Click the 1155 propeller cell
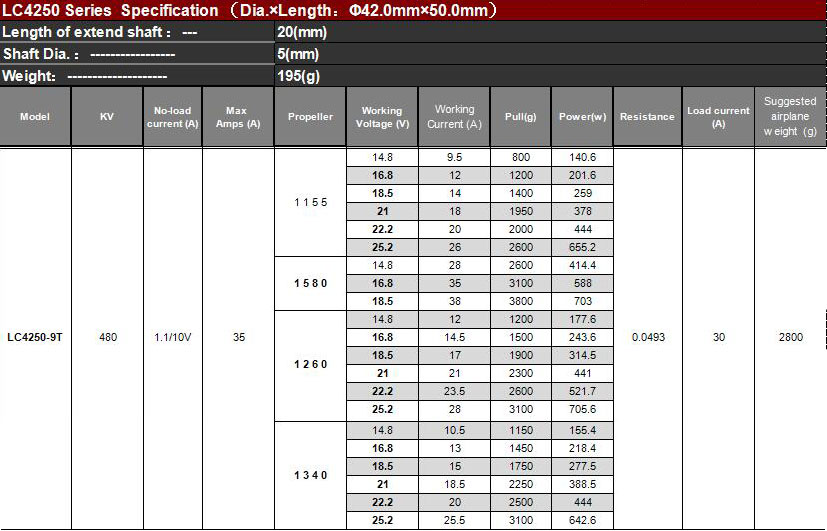This screenshot has width=827, height=531. pyautogui.click(x=311, y=202)
